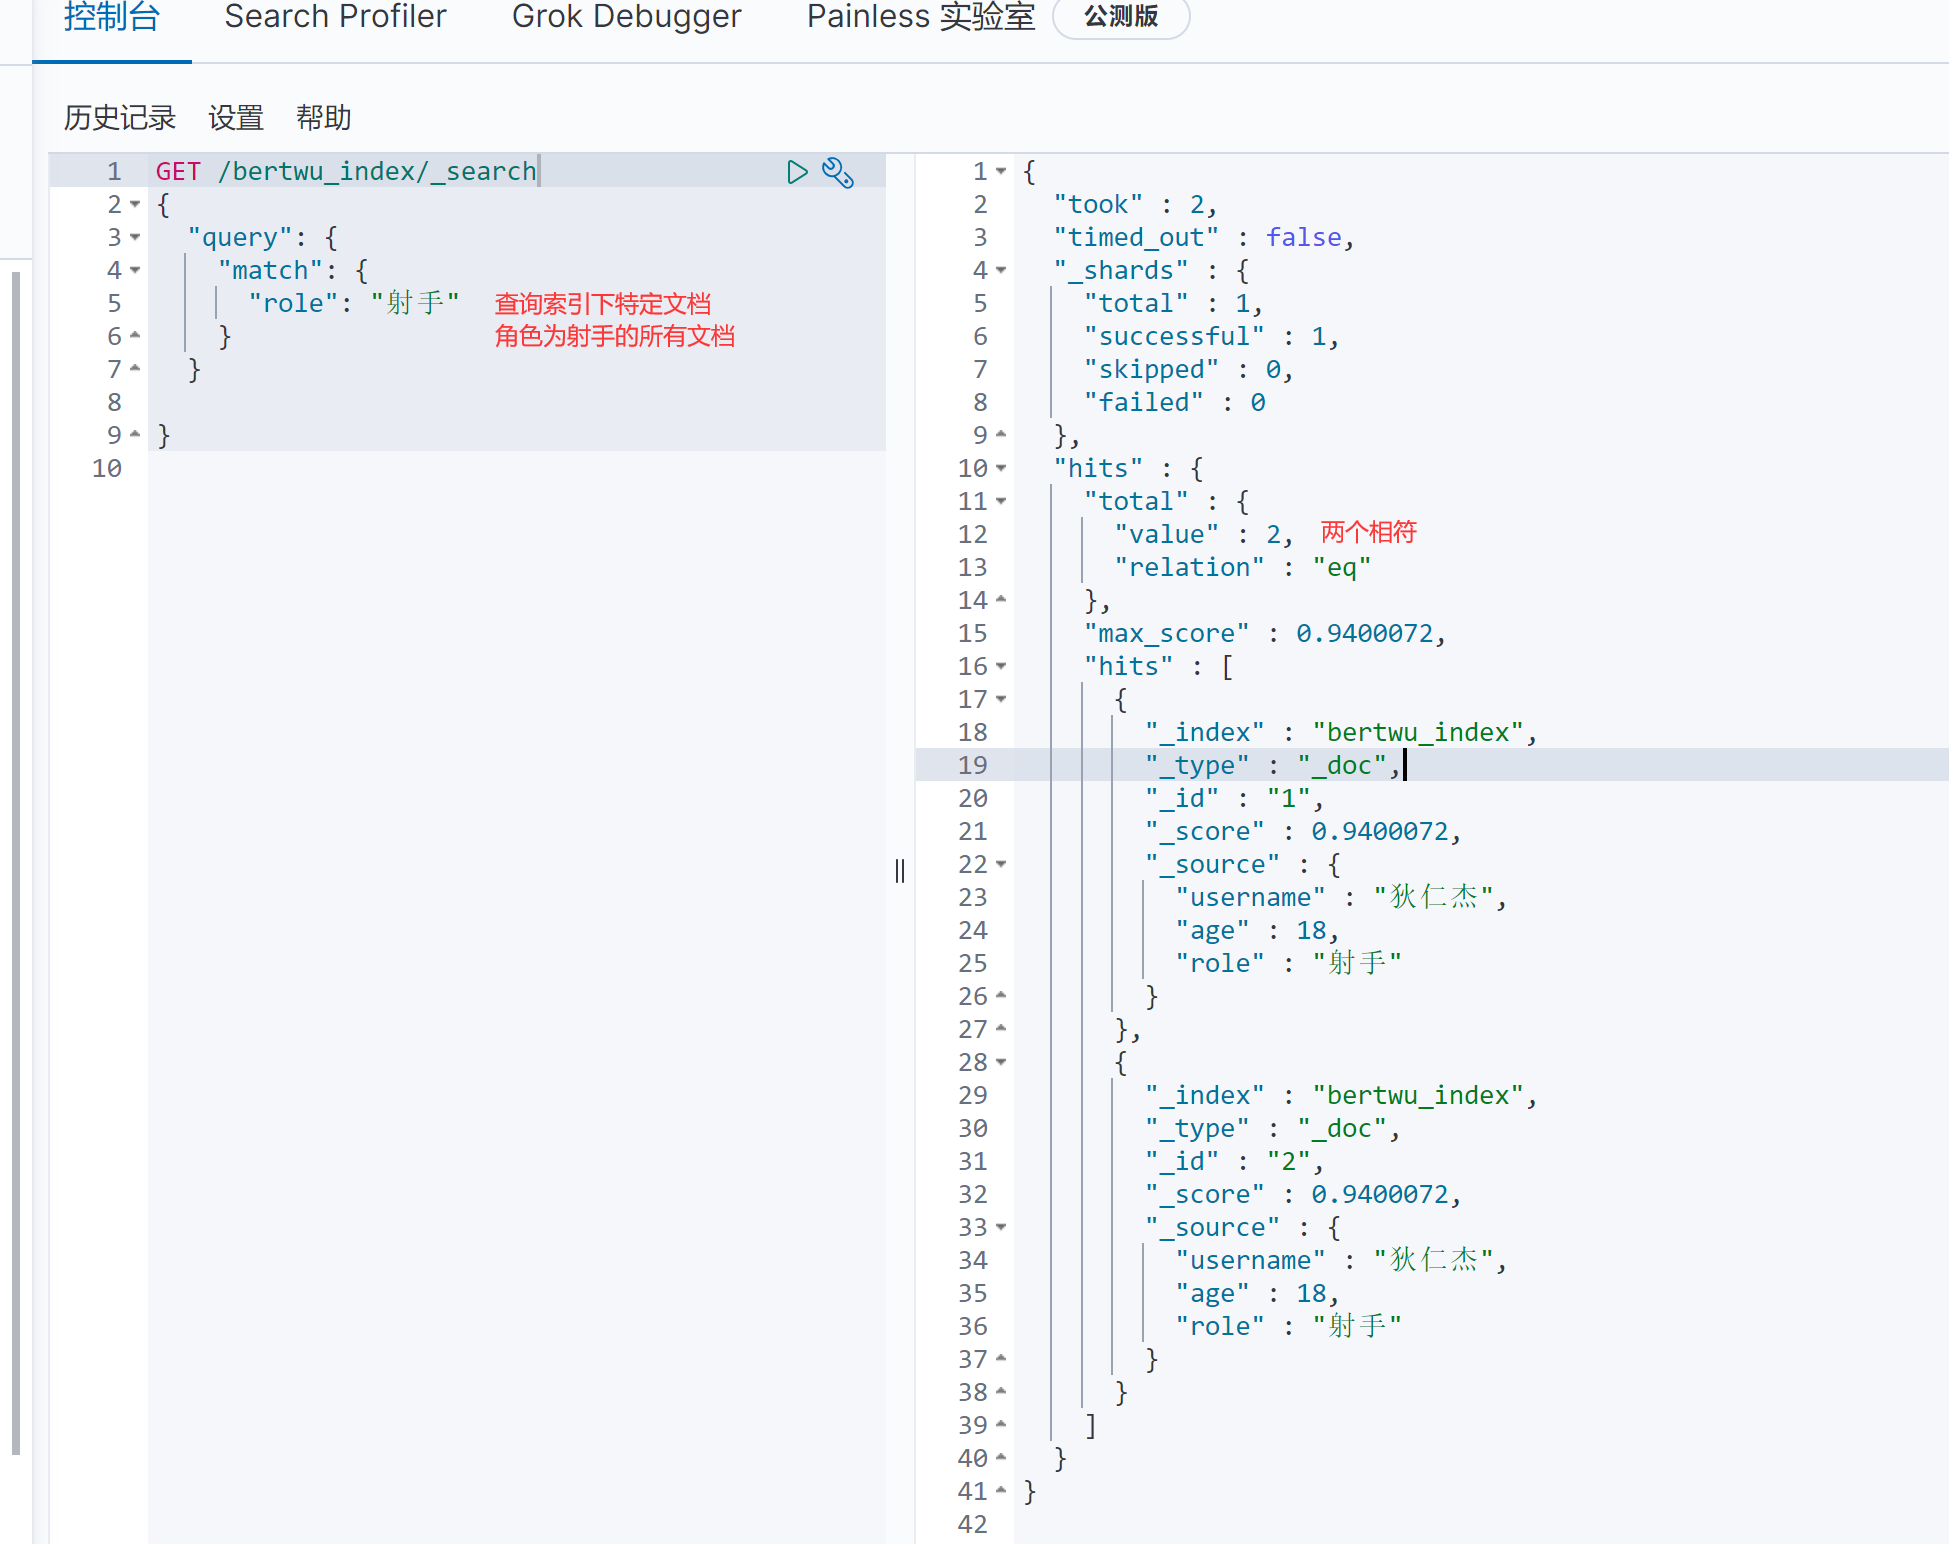
Task: Open the wrench request options menu
Action: point(838,172)
